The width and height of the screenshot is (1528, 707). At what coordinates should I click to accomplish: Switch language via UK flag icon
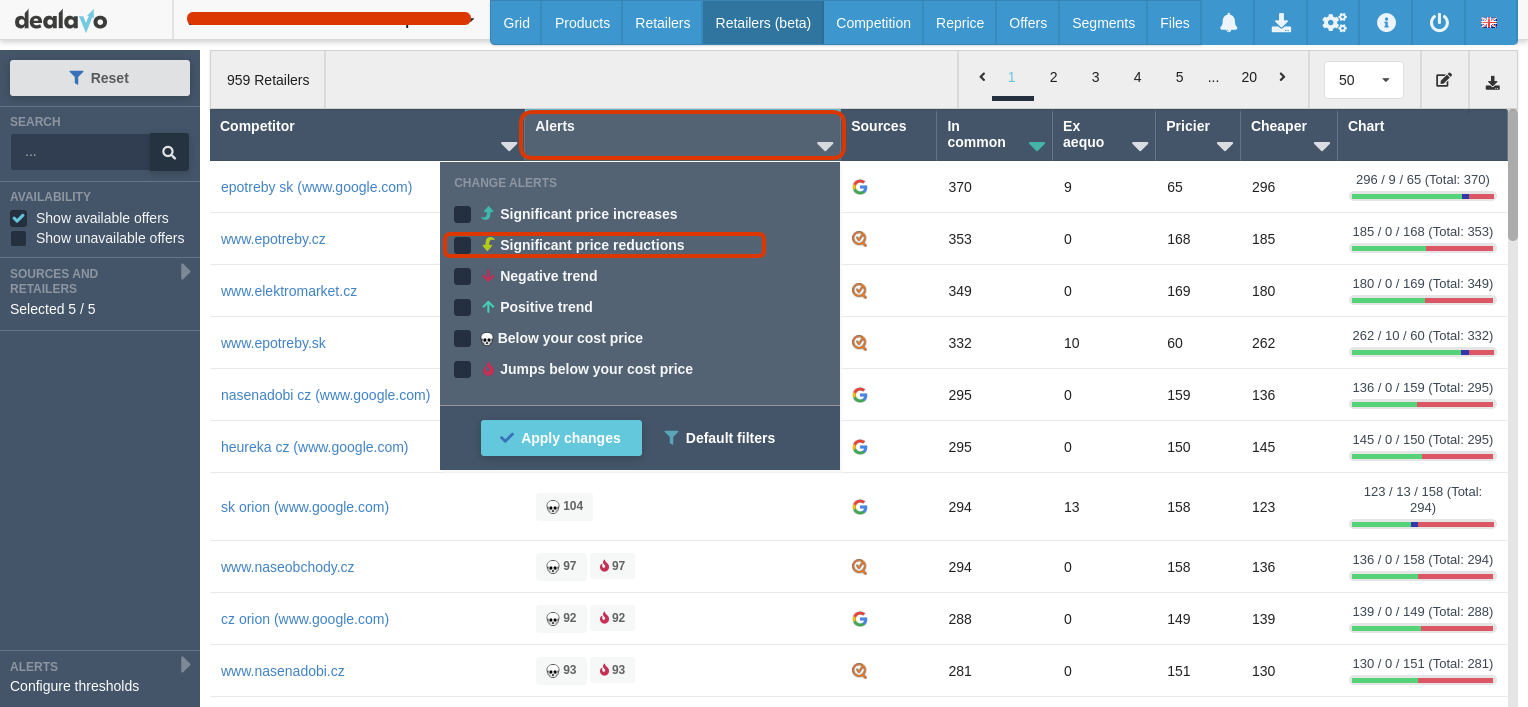coord(1489,23)
